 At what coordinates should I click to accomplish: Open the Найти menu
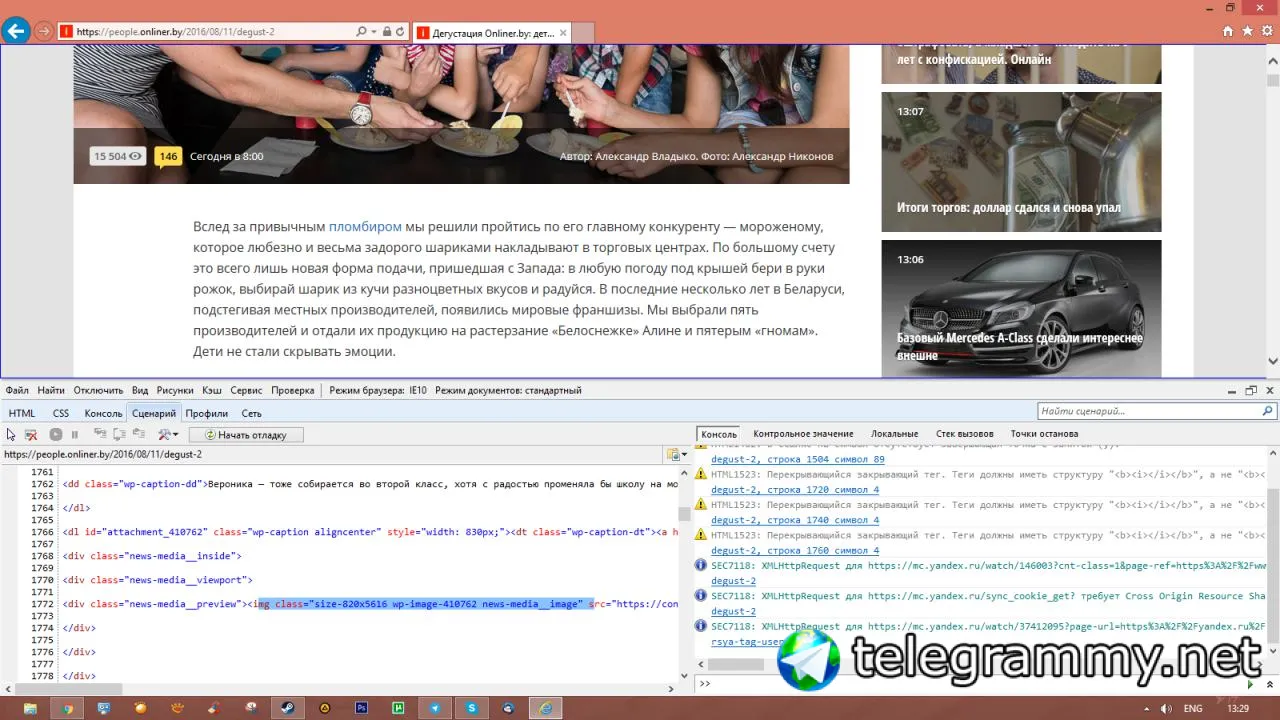coord(51,390)
